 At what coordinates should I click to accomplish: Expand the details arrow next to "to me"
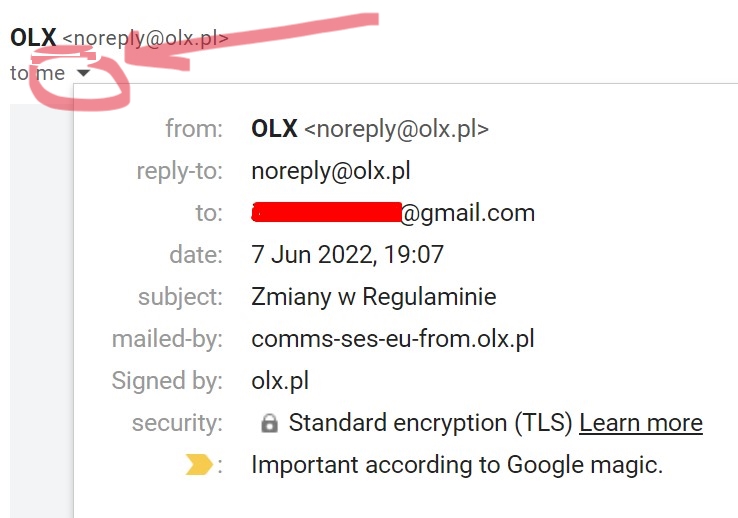[83, 73]
